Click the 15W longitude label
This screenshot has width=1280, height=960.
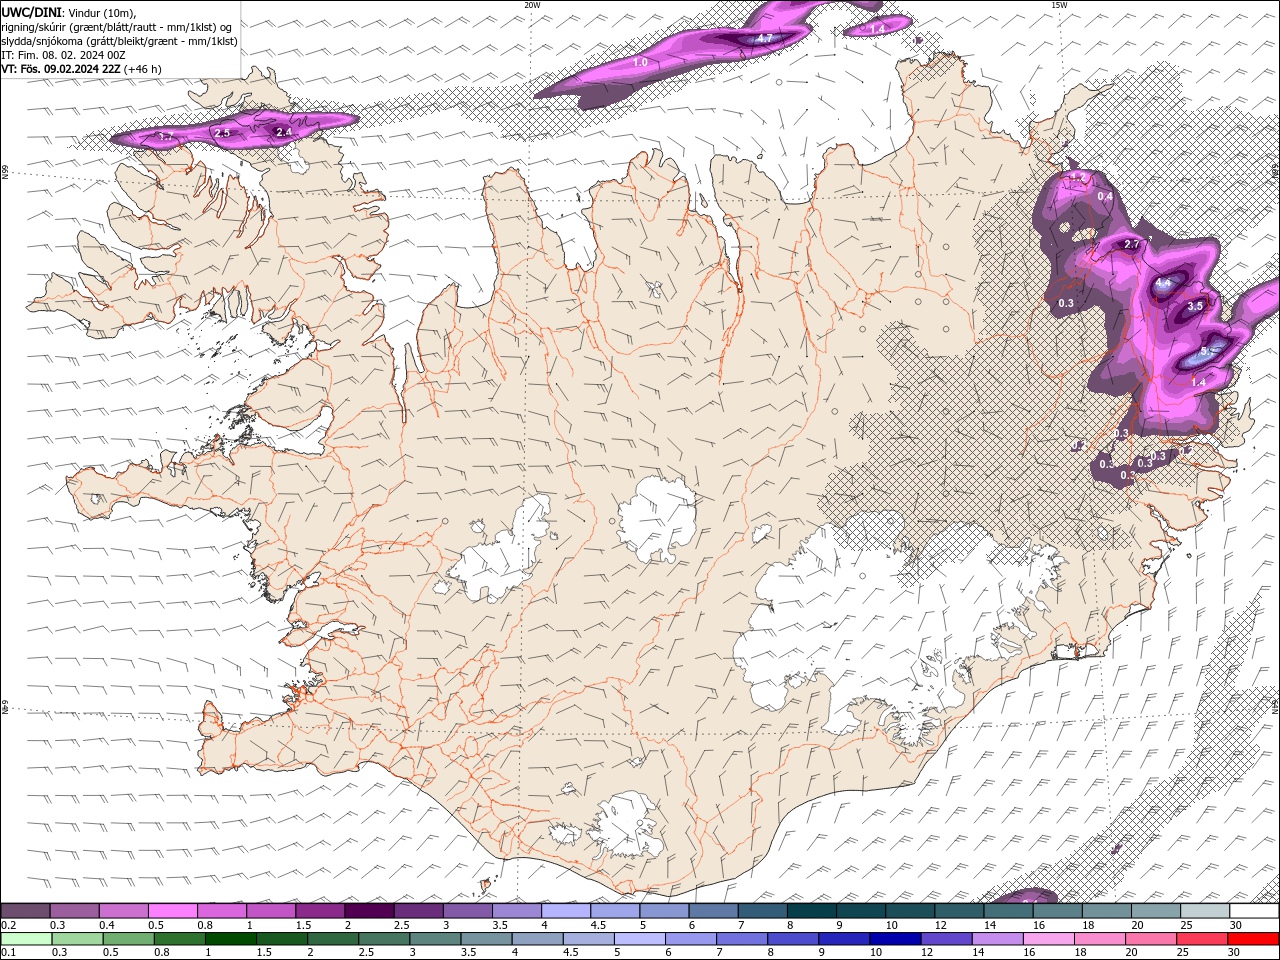1059,5
